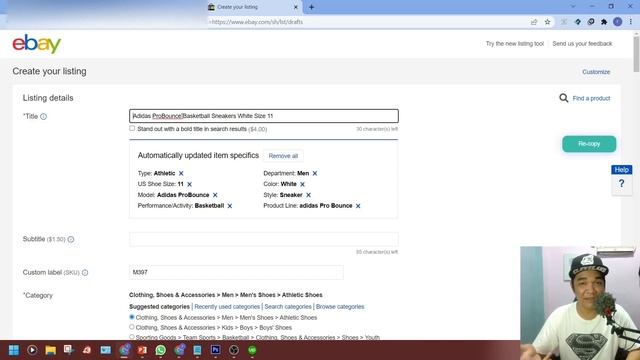Click the Re-copy button
640x360 pixels.
coord(589,144)
